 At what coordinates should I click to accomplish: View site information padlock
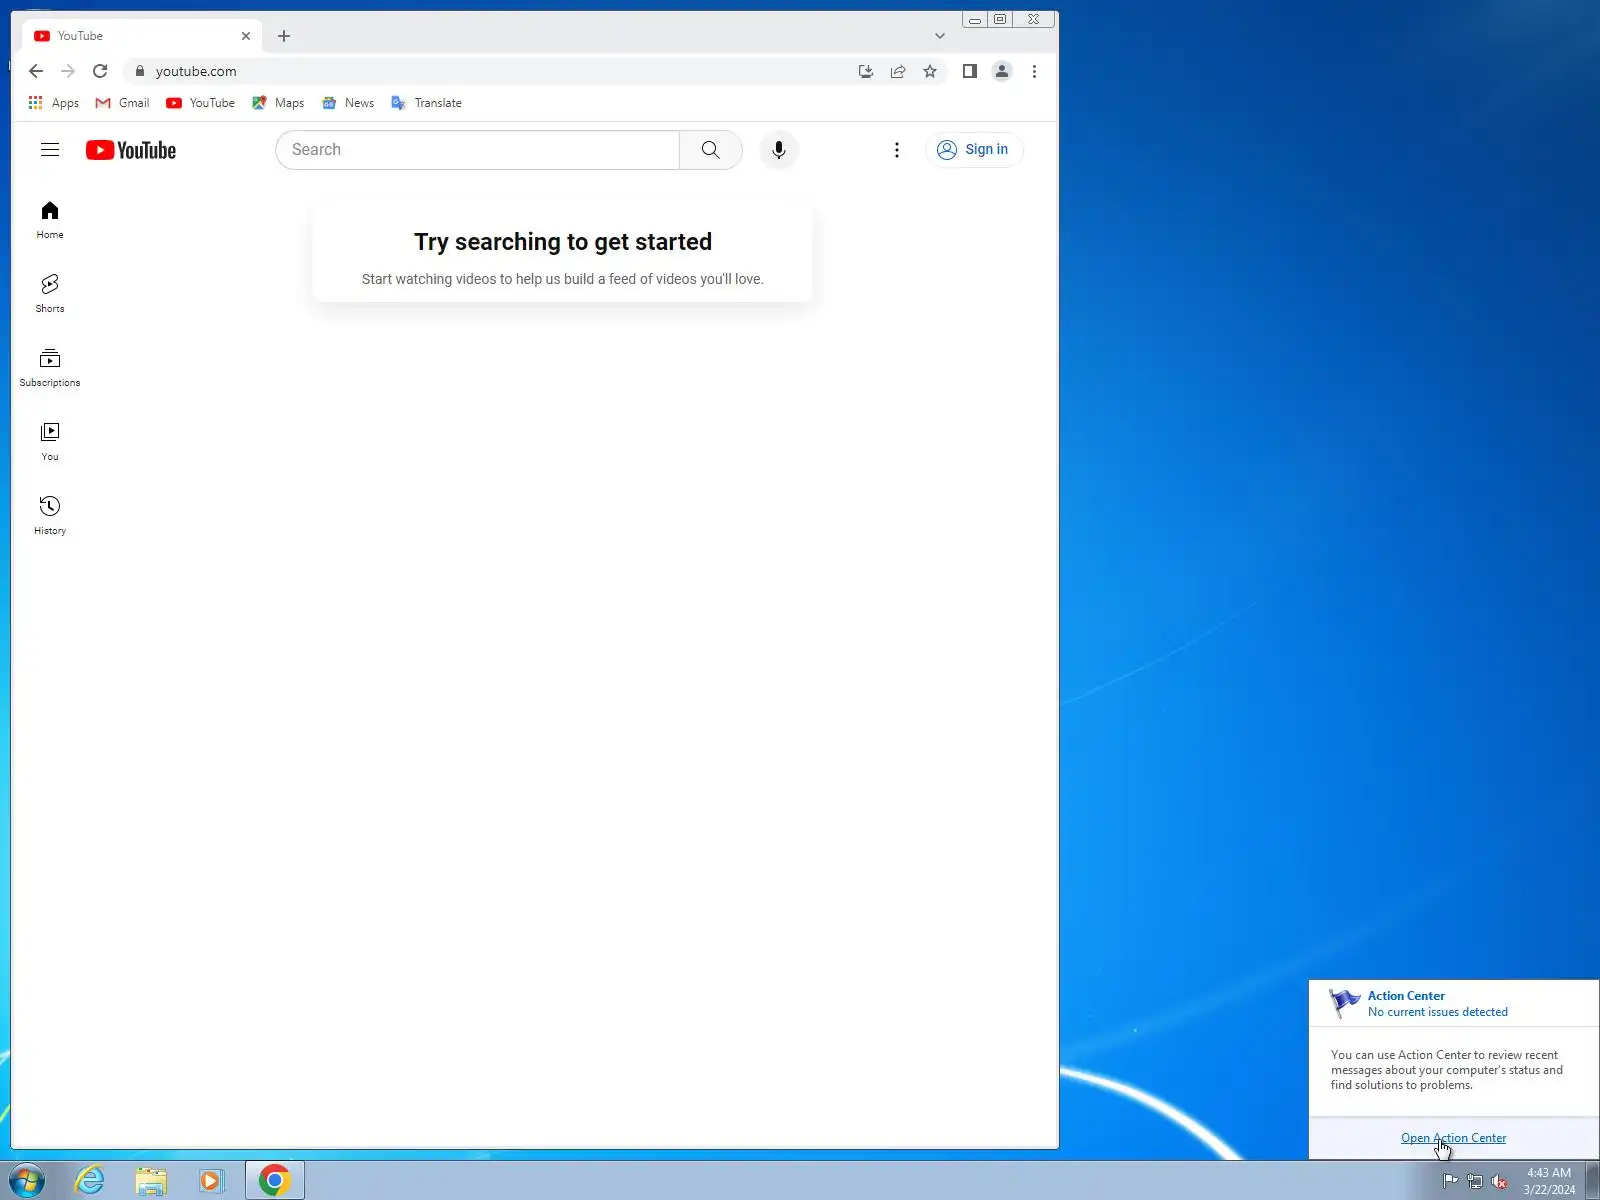pos(140,71)
